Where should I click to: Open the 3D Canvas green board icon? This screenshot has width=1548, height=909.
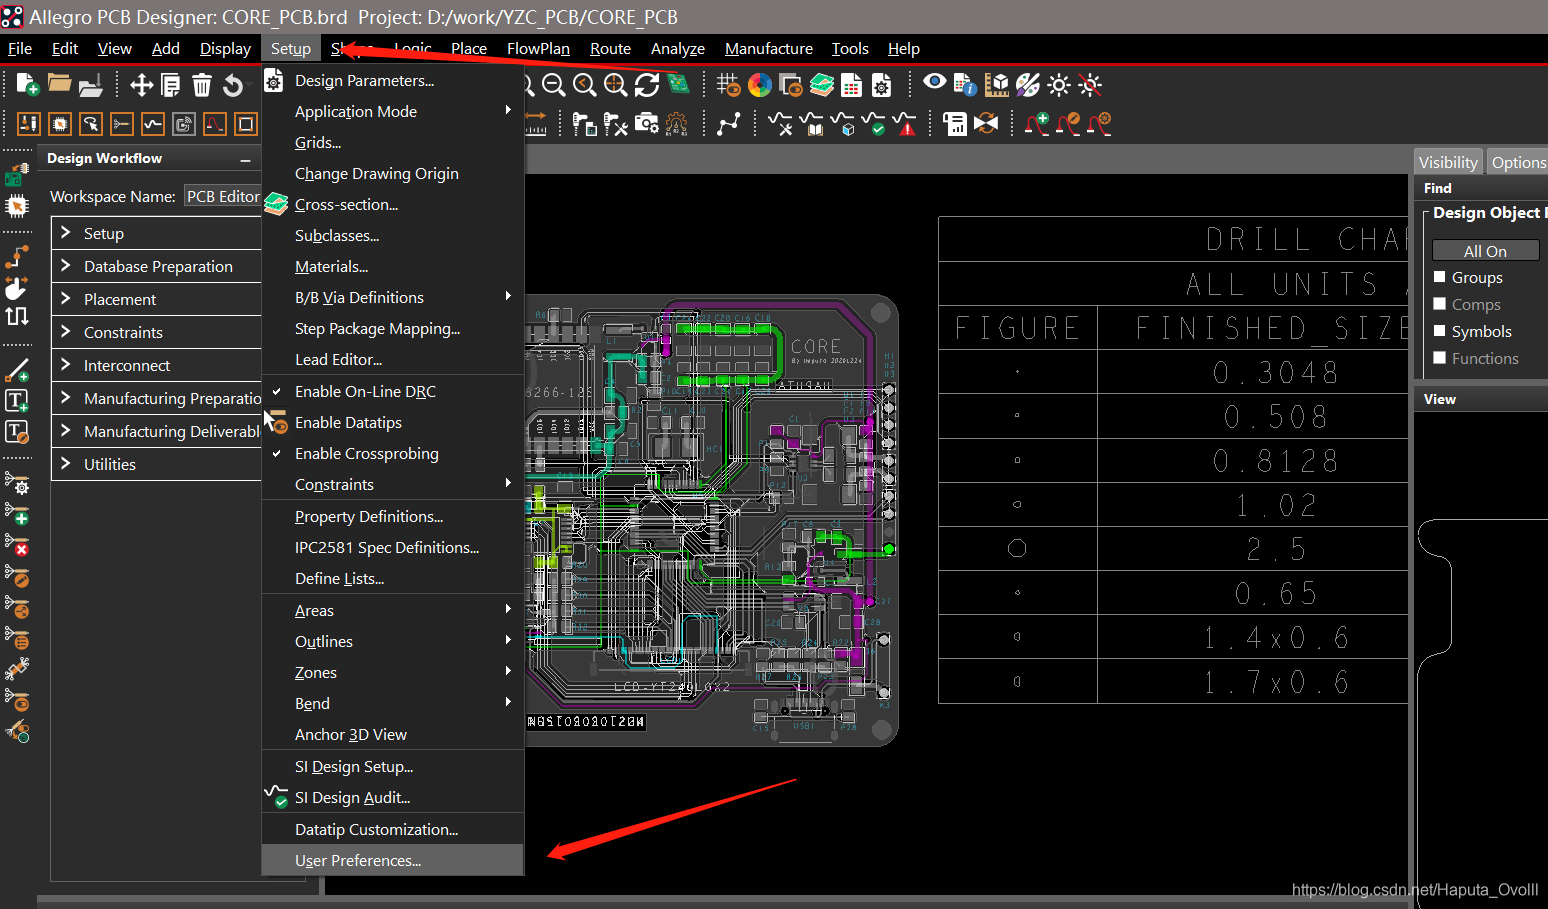(x=679, y=85)
